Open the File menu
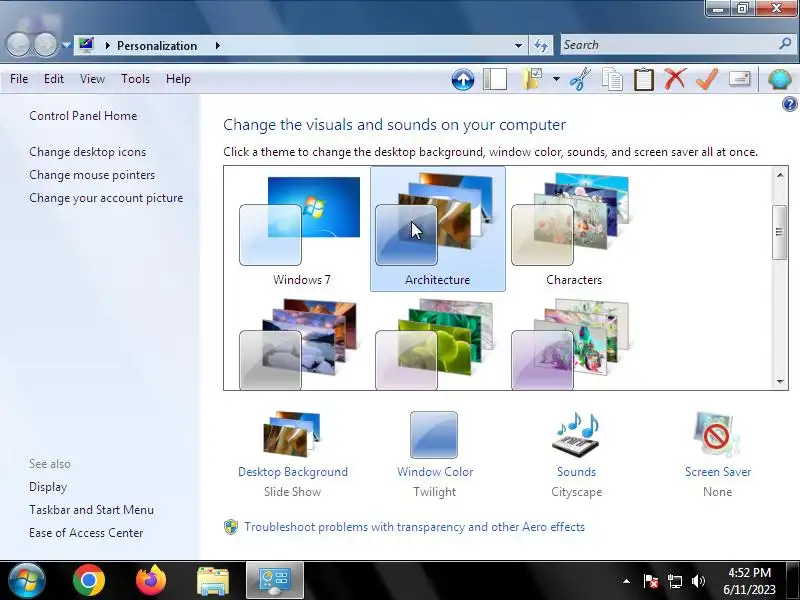Image resolution: width=800 pixels, height=600 pixels. point(19,79)
